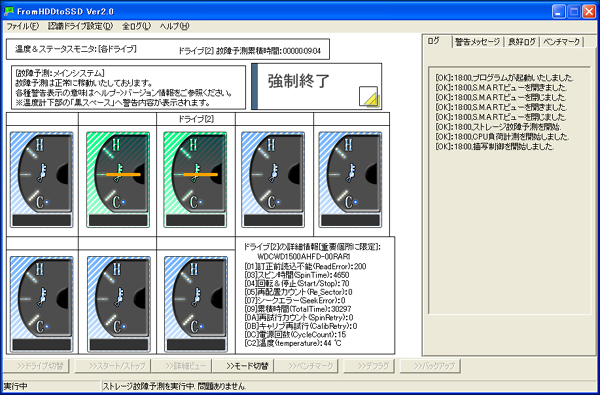Select the green gauge left of ドライブ[2]
The width and height of the screenshot is (600, 395).
click(x=118, y=180)
